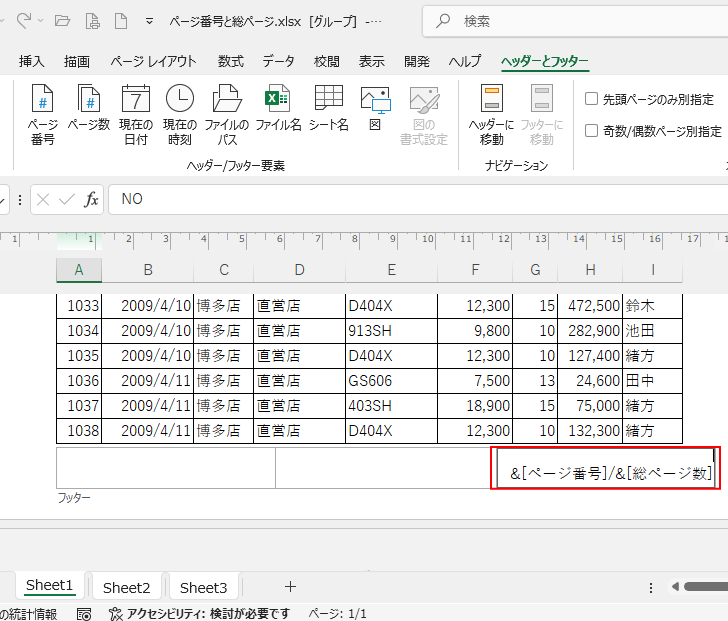The image size is (728, 621).
Task: Cancel formula entry with X icon
Action: click(43, 200)
